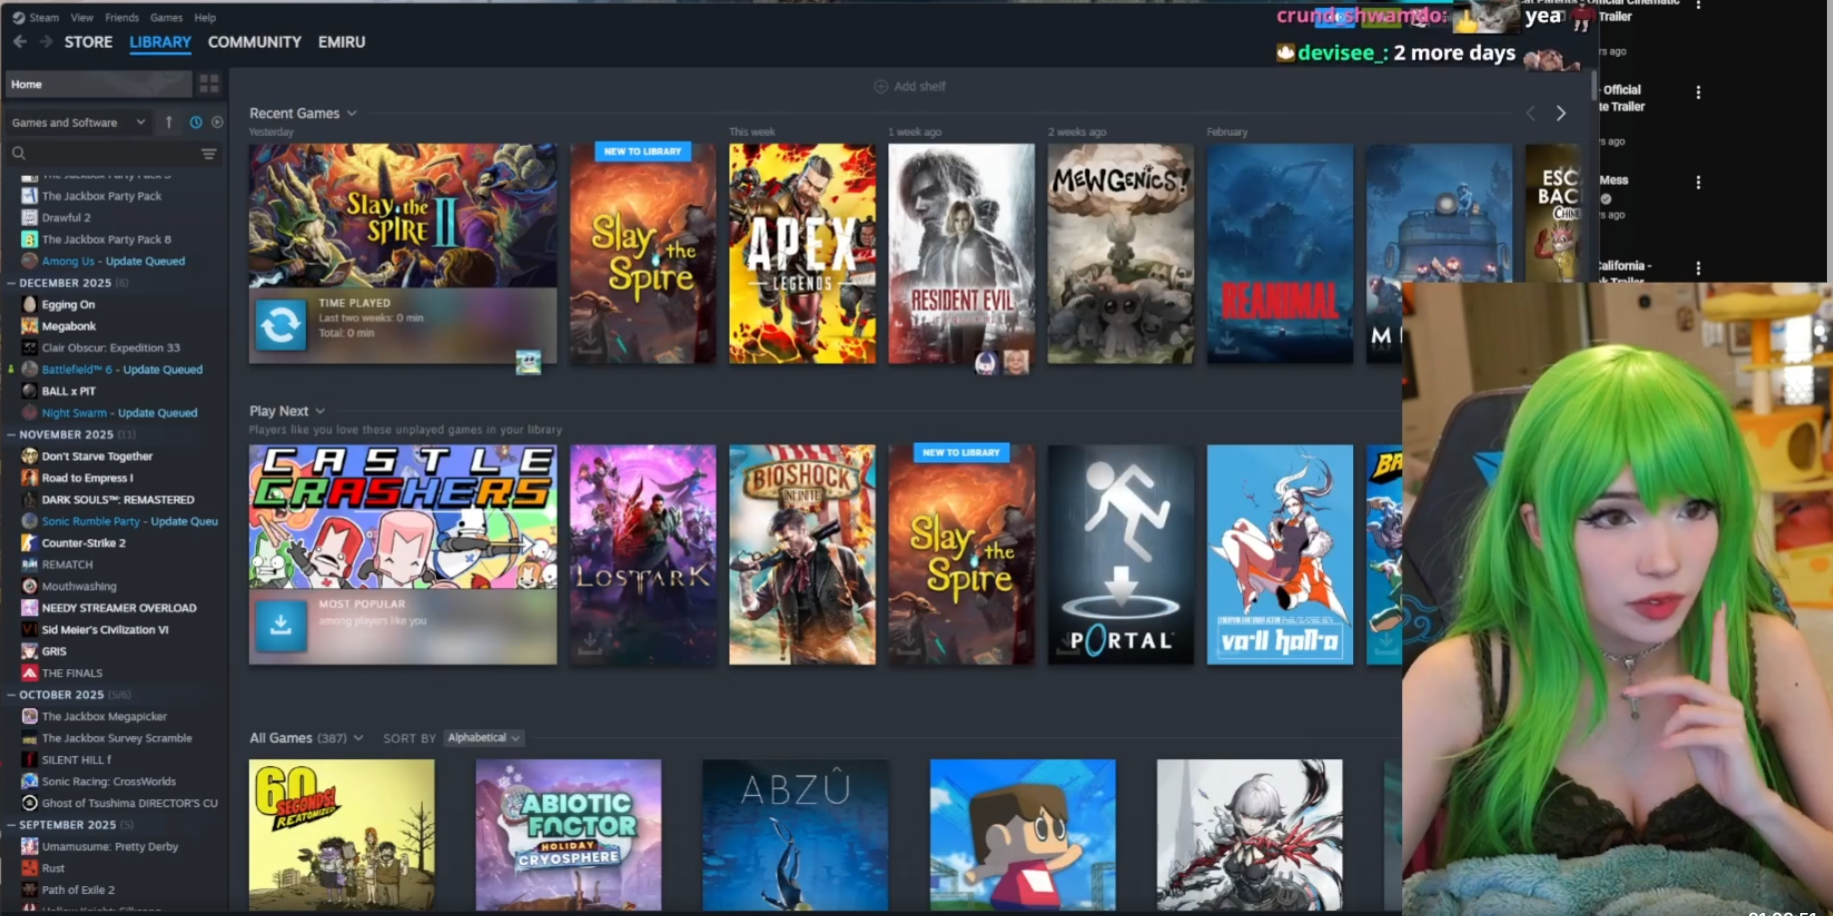Image resolution: width=1833 pixels, height=916 pixels.
Task: Click the Drawful 2 game icon
Action: (x=29, y=217)
